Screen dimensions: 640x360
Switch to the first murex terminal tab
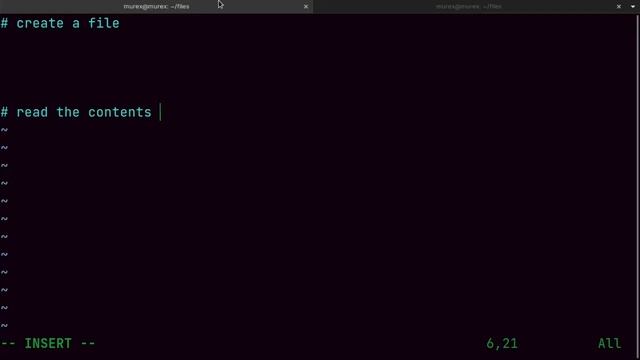pyautogui.click(x=156, y=7)
